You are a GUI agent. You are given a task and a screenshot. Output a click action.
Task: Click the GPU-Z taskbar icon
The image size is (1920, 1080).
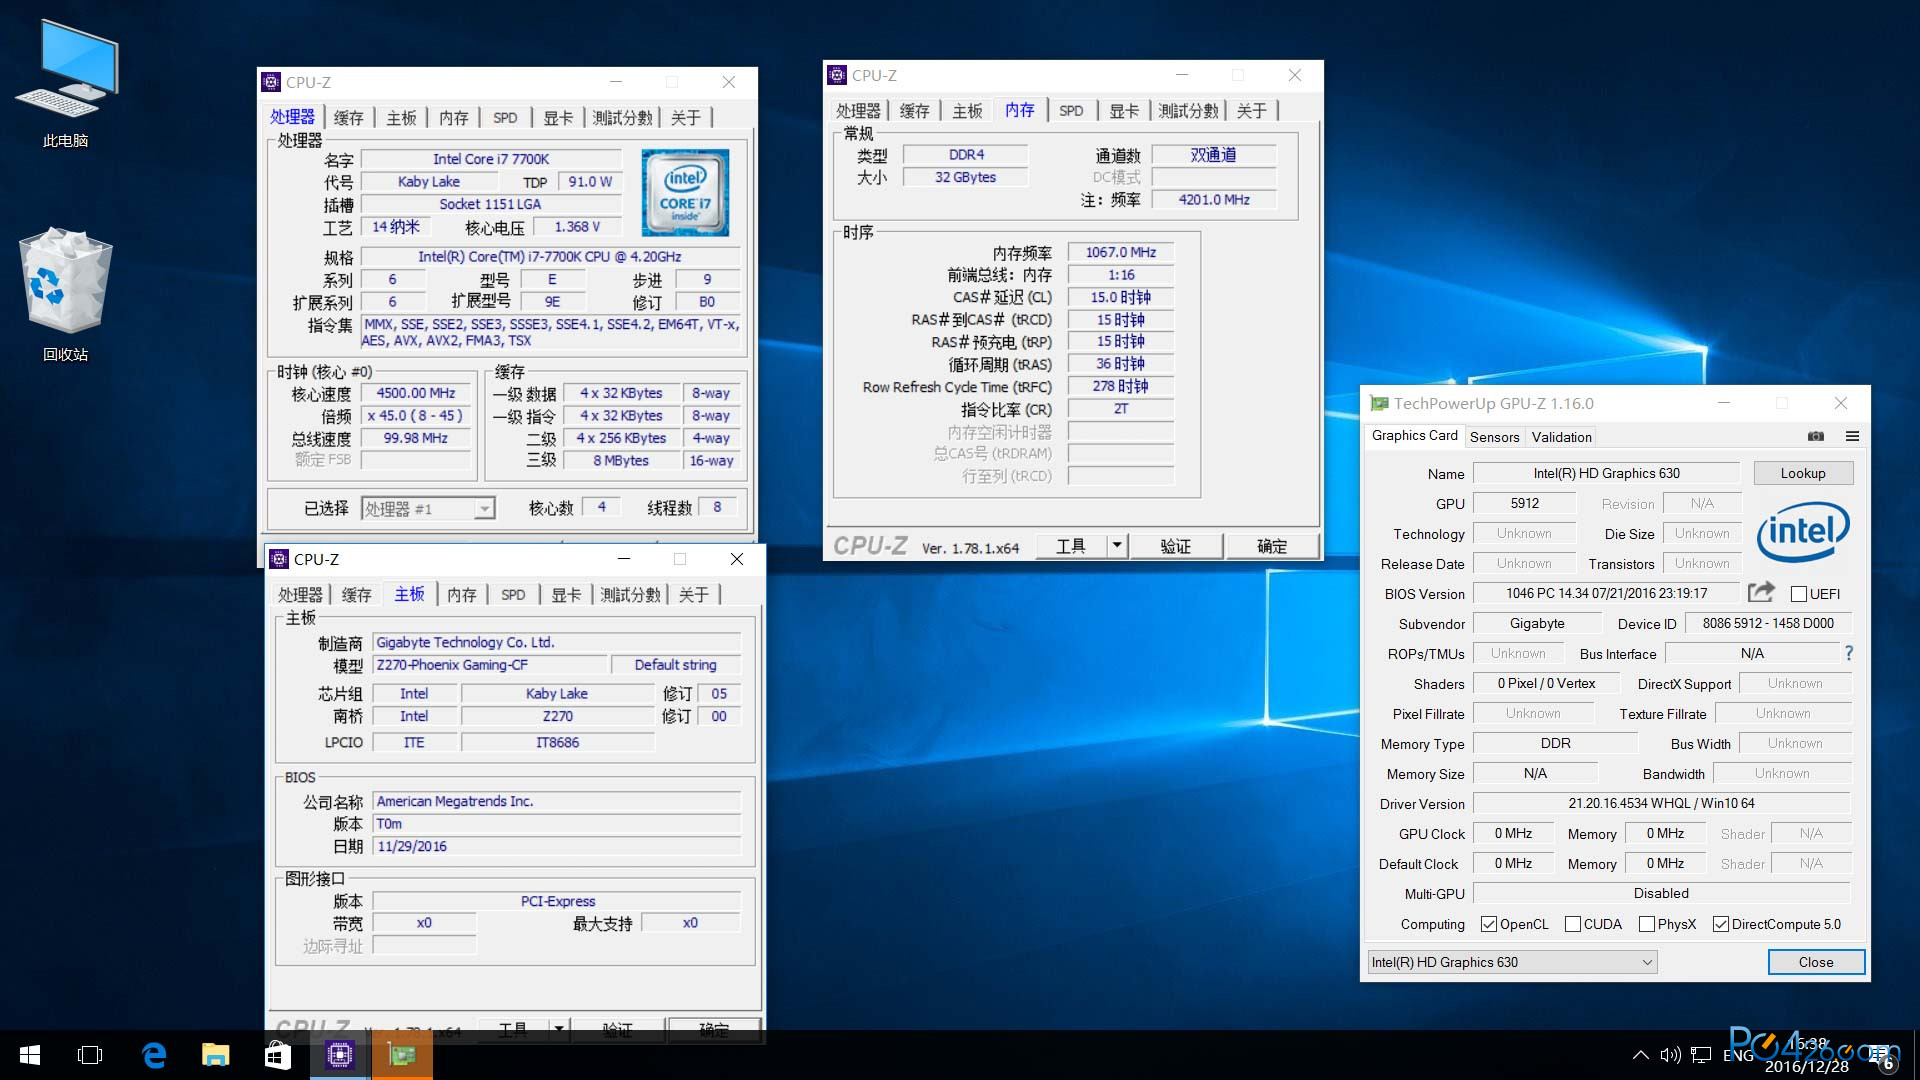[x=402, y=1055]
